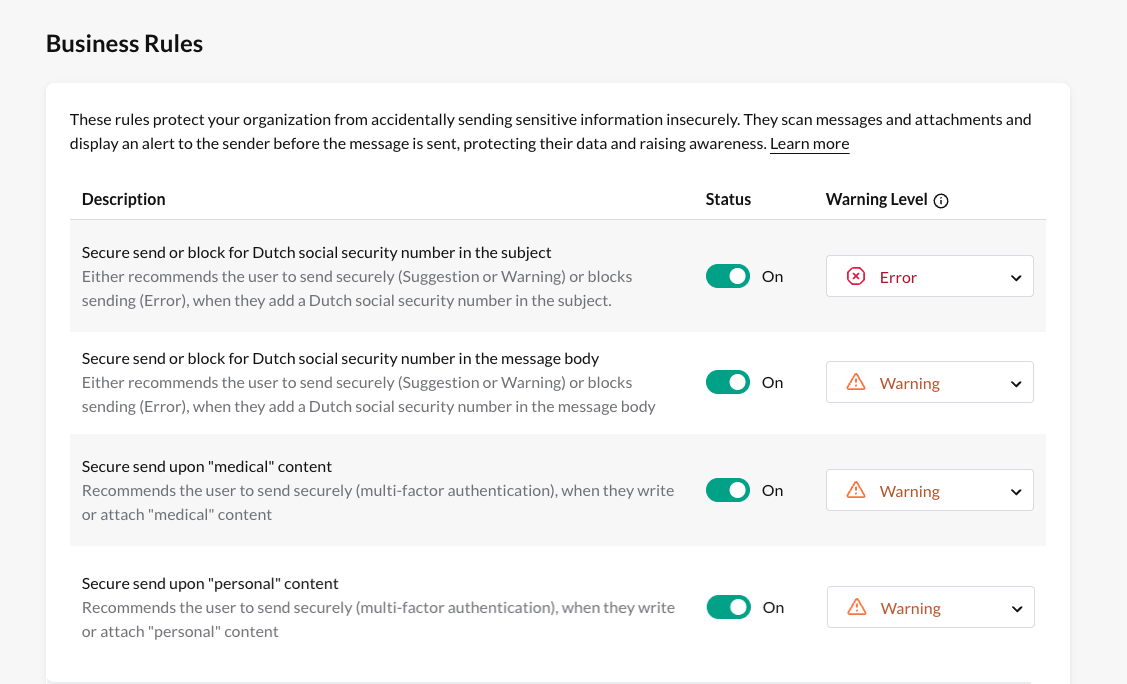The width and height of the screenshot is (1127, 684).
Task: Turn off the Dutch SSN message body toggle
Action: [728, 383]
